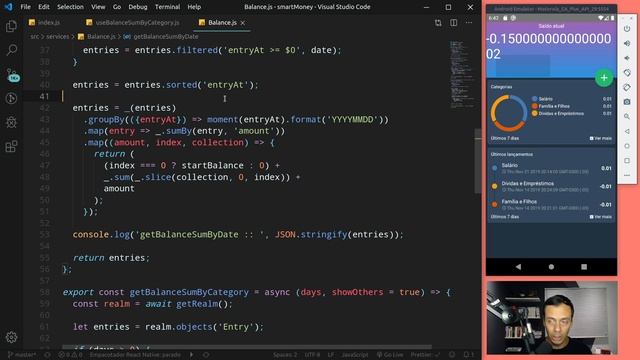The height and width of the screenshot is (360, 640).
Task: Click emulator toolbar home circle
Action: 627,146
